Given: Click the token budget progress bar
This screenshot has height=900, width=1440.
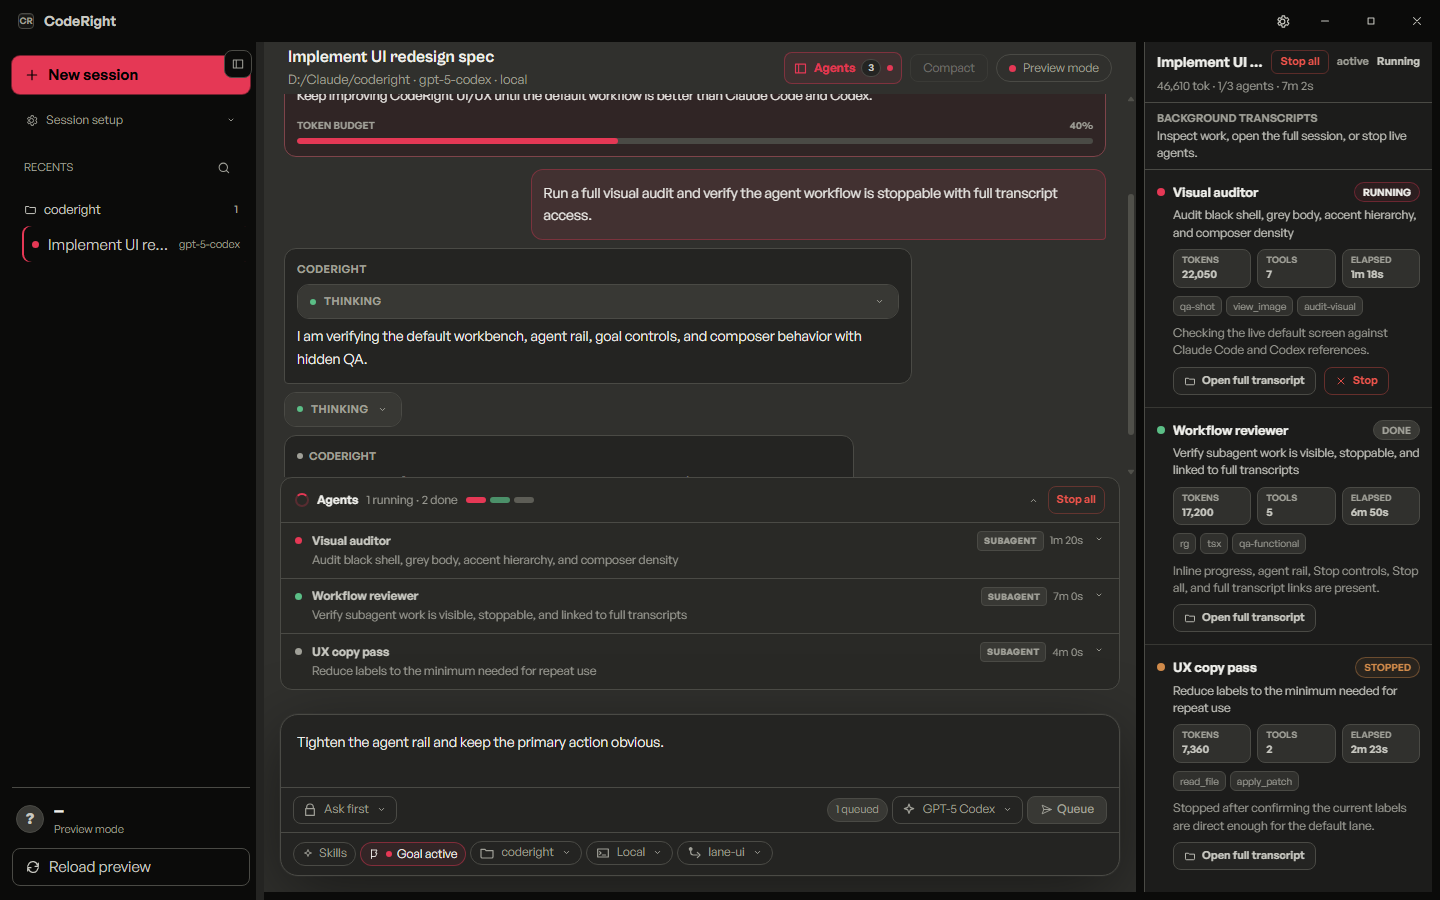Looking at the screenshot, I should pos(695,141).
